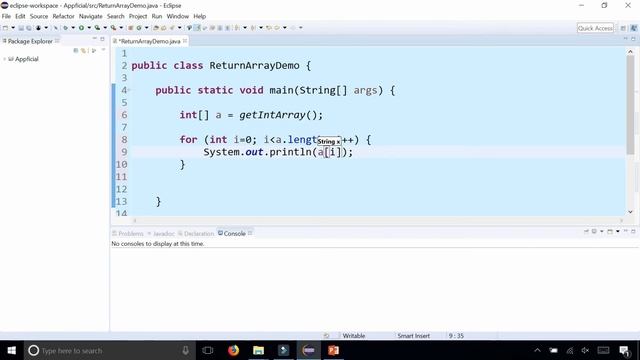640x360 pixels.
Task: Open the Open Console dropdown arrow
Action: click(x=618, y=231)
